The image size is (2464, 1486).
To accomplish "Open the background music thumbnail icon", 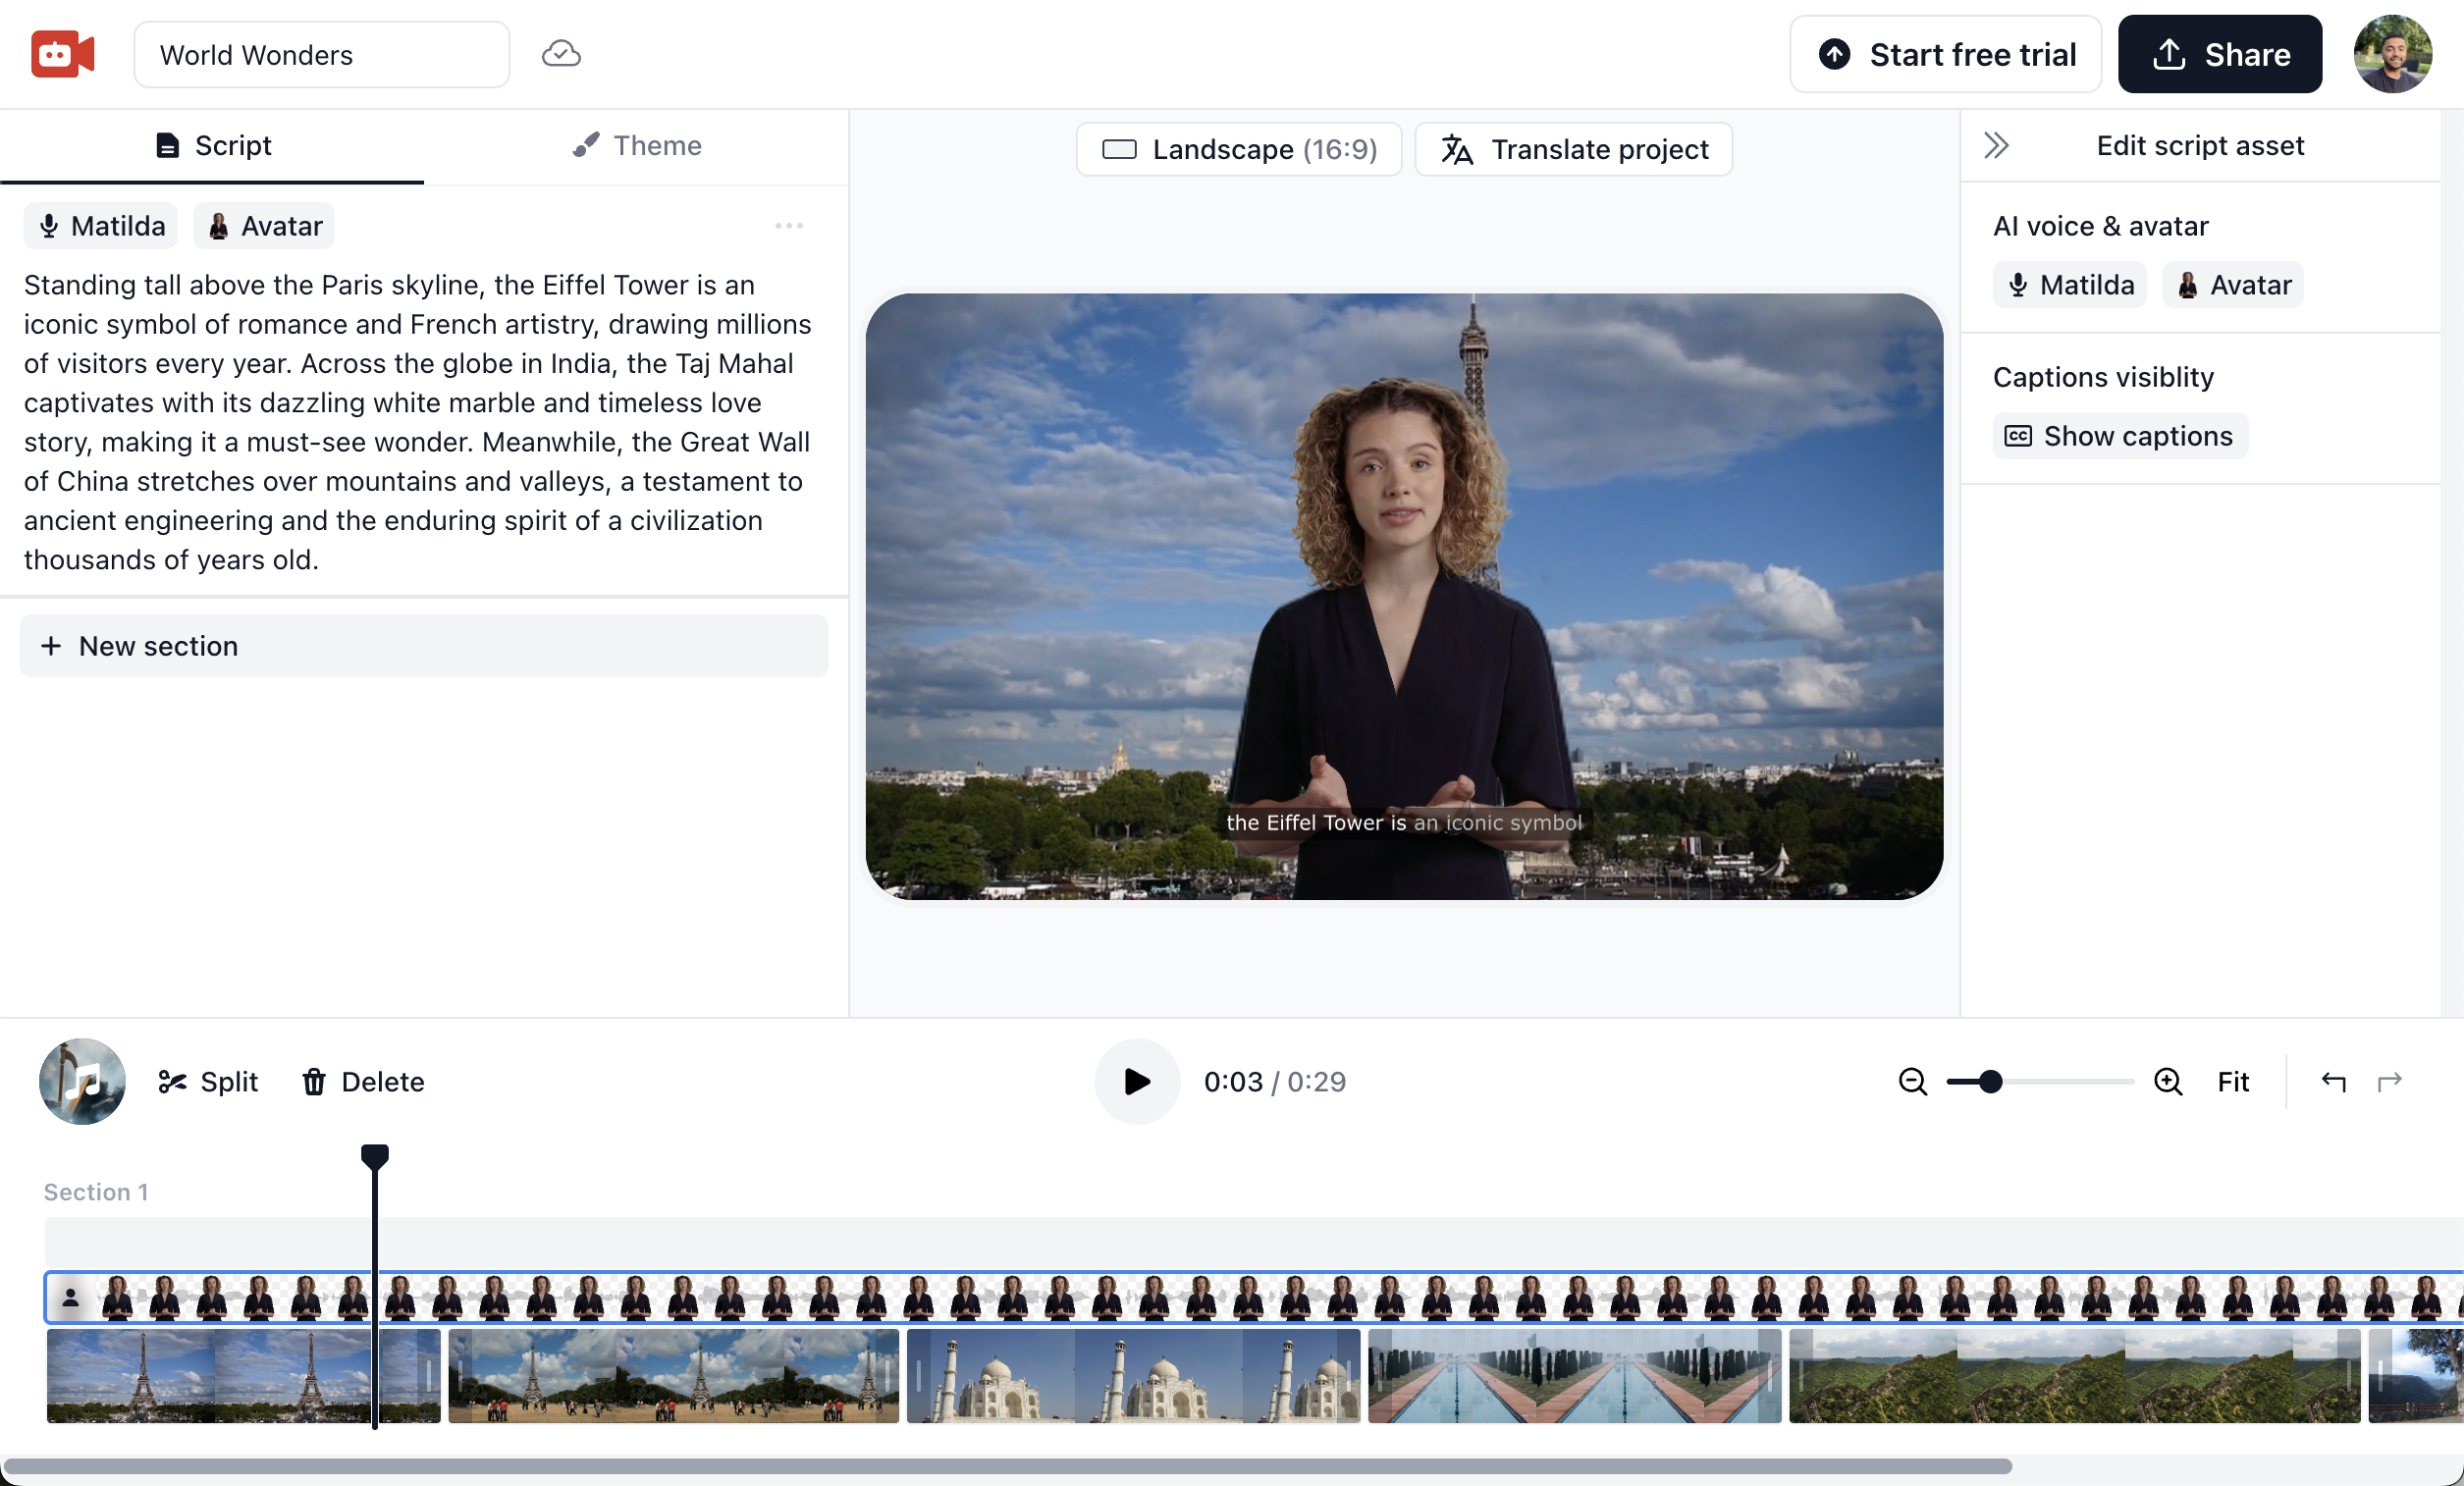I will pyautogui.click(x=82, y=1082).
